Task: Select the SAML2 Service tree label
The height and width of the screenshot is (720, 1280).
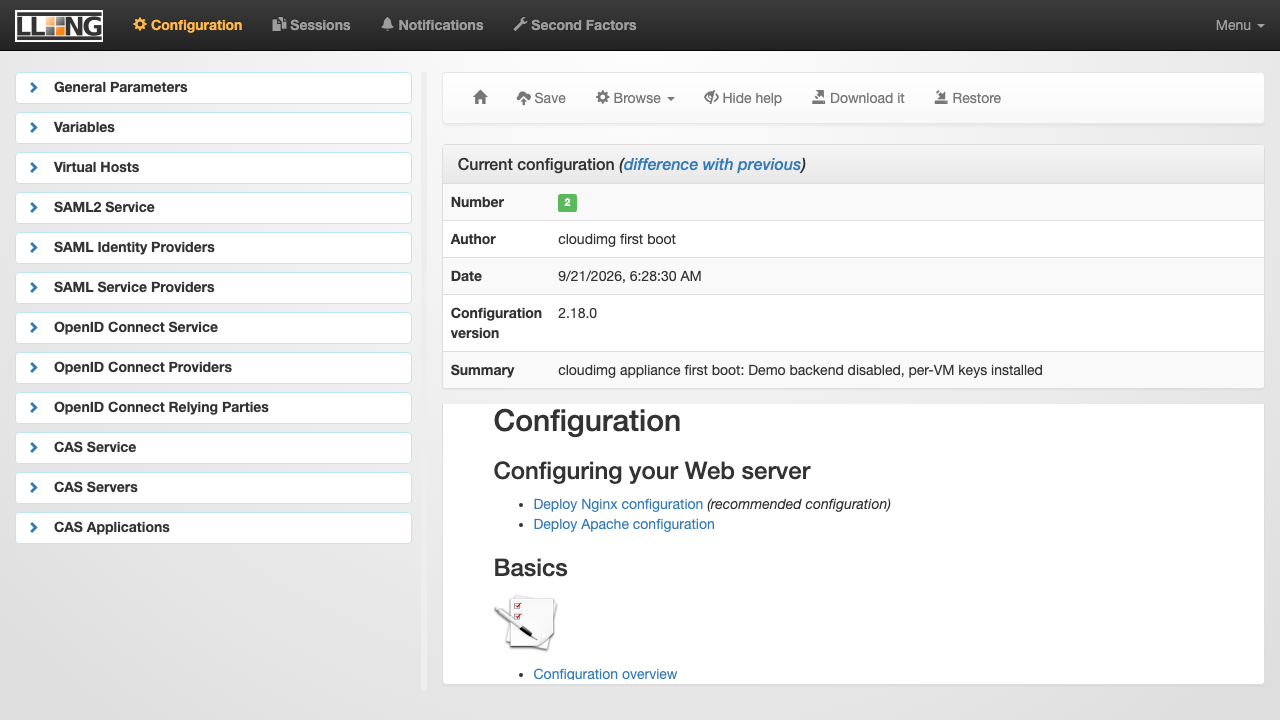Action: (104, 207)
